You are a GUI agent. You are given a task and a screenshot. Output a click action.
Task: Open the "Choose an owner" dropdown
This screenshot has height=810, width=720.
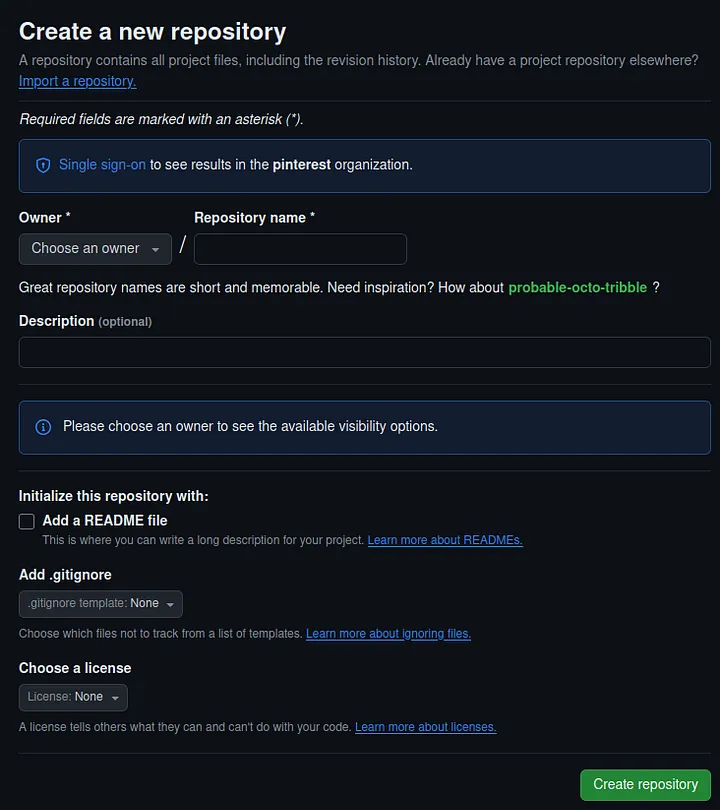pyautogui.click(x=95, y=248)
